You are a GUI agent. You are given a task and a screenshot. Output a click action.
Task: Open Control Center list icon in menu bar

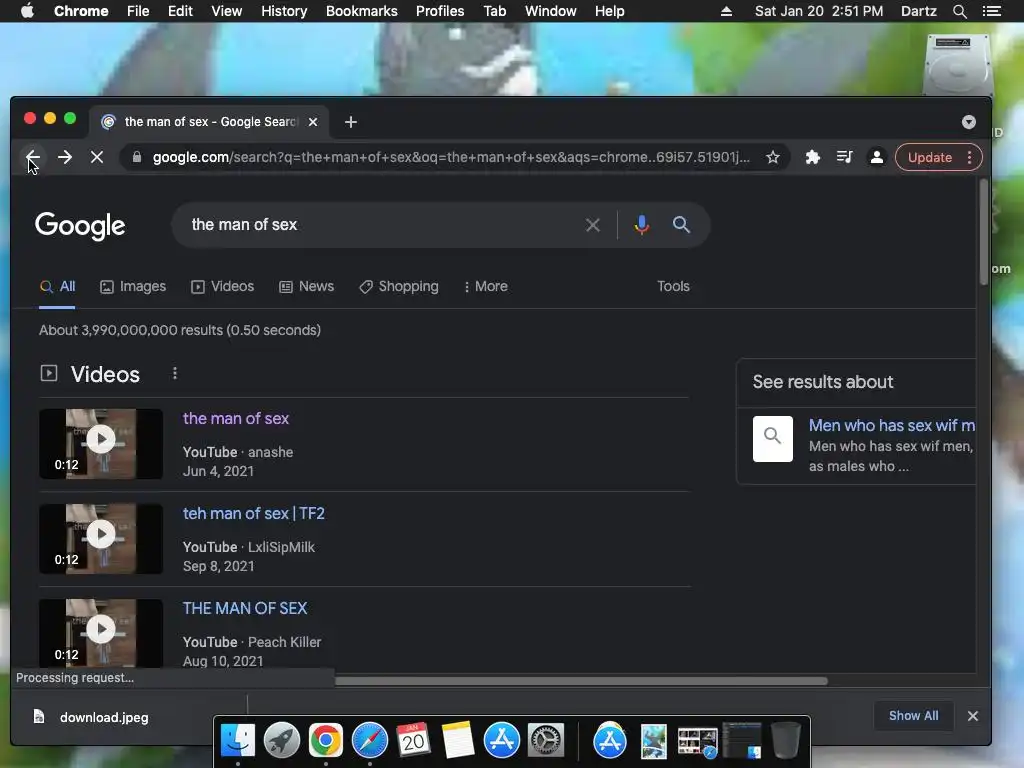pos(991,11)
